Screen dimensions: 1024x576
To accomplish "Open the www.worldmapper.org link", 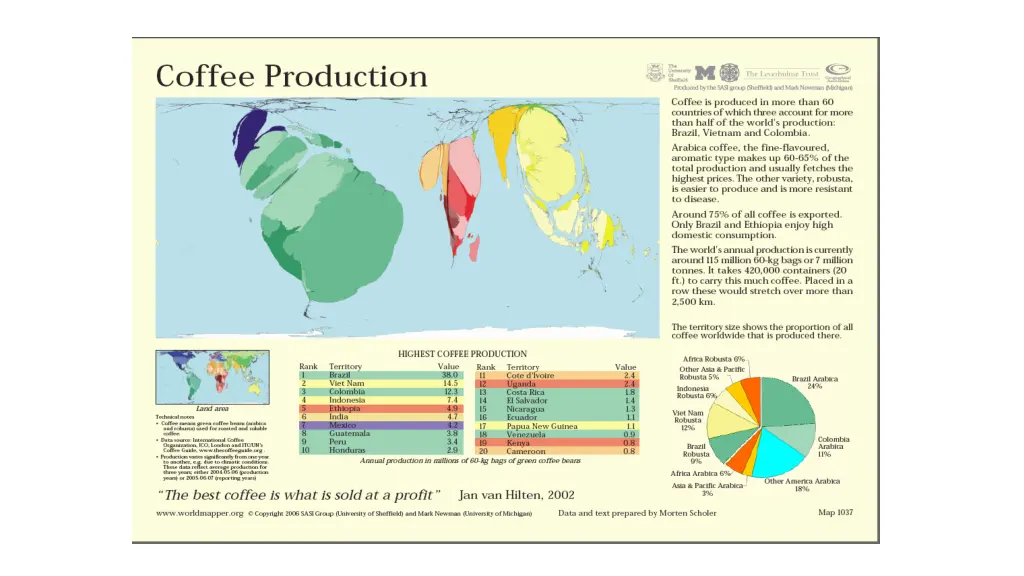I will (x=199, y=513).
